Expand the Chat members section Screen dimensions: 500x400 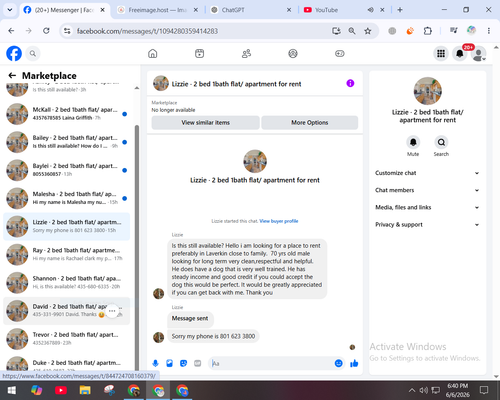click(x=427, y=190)
